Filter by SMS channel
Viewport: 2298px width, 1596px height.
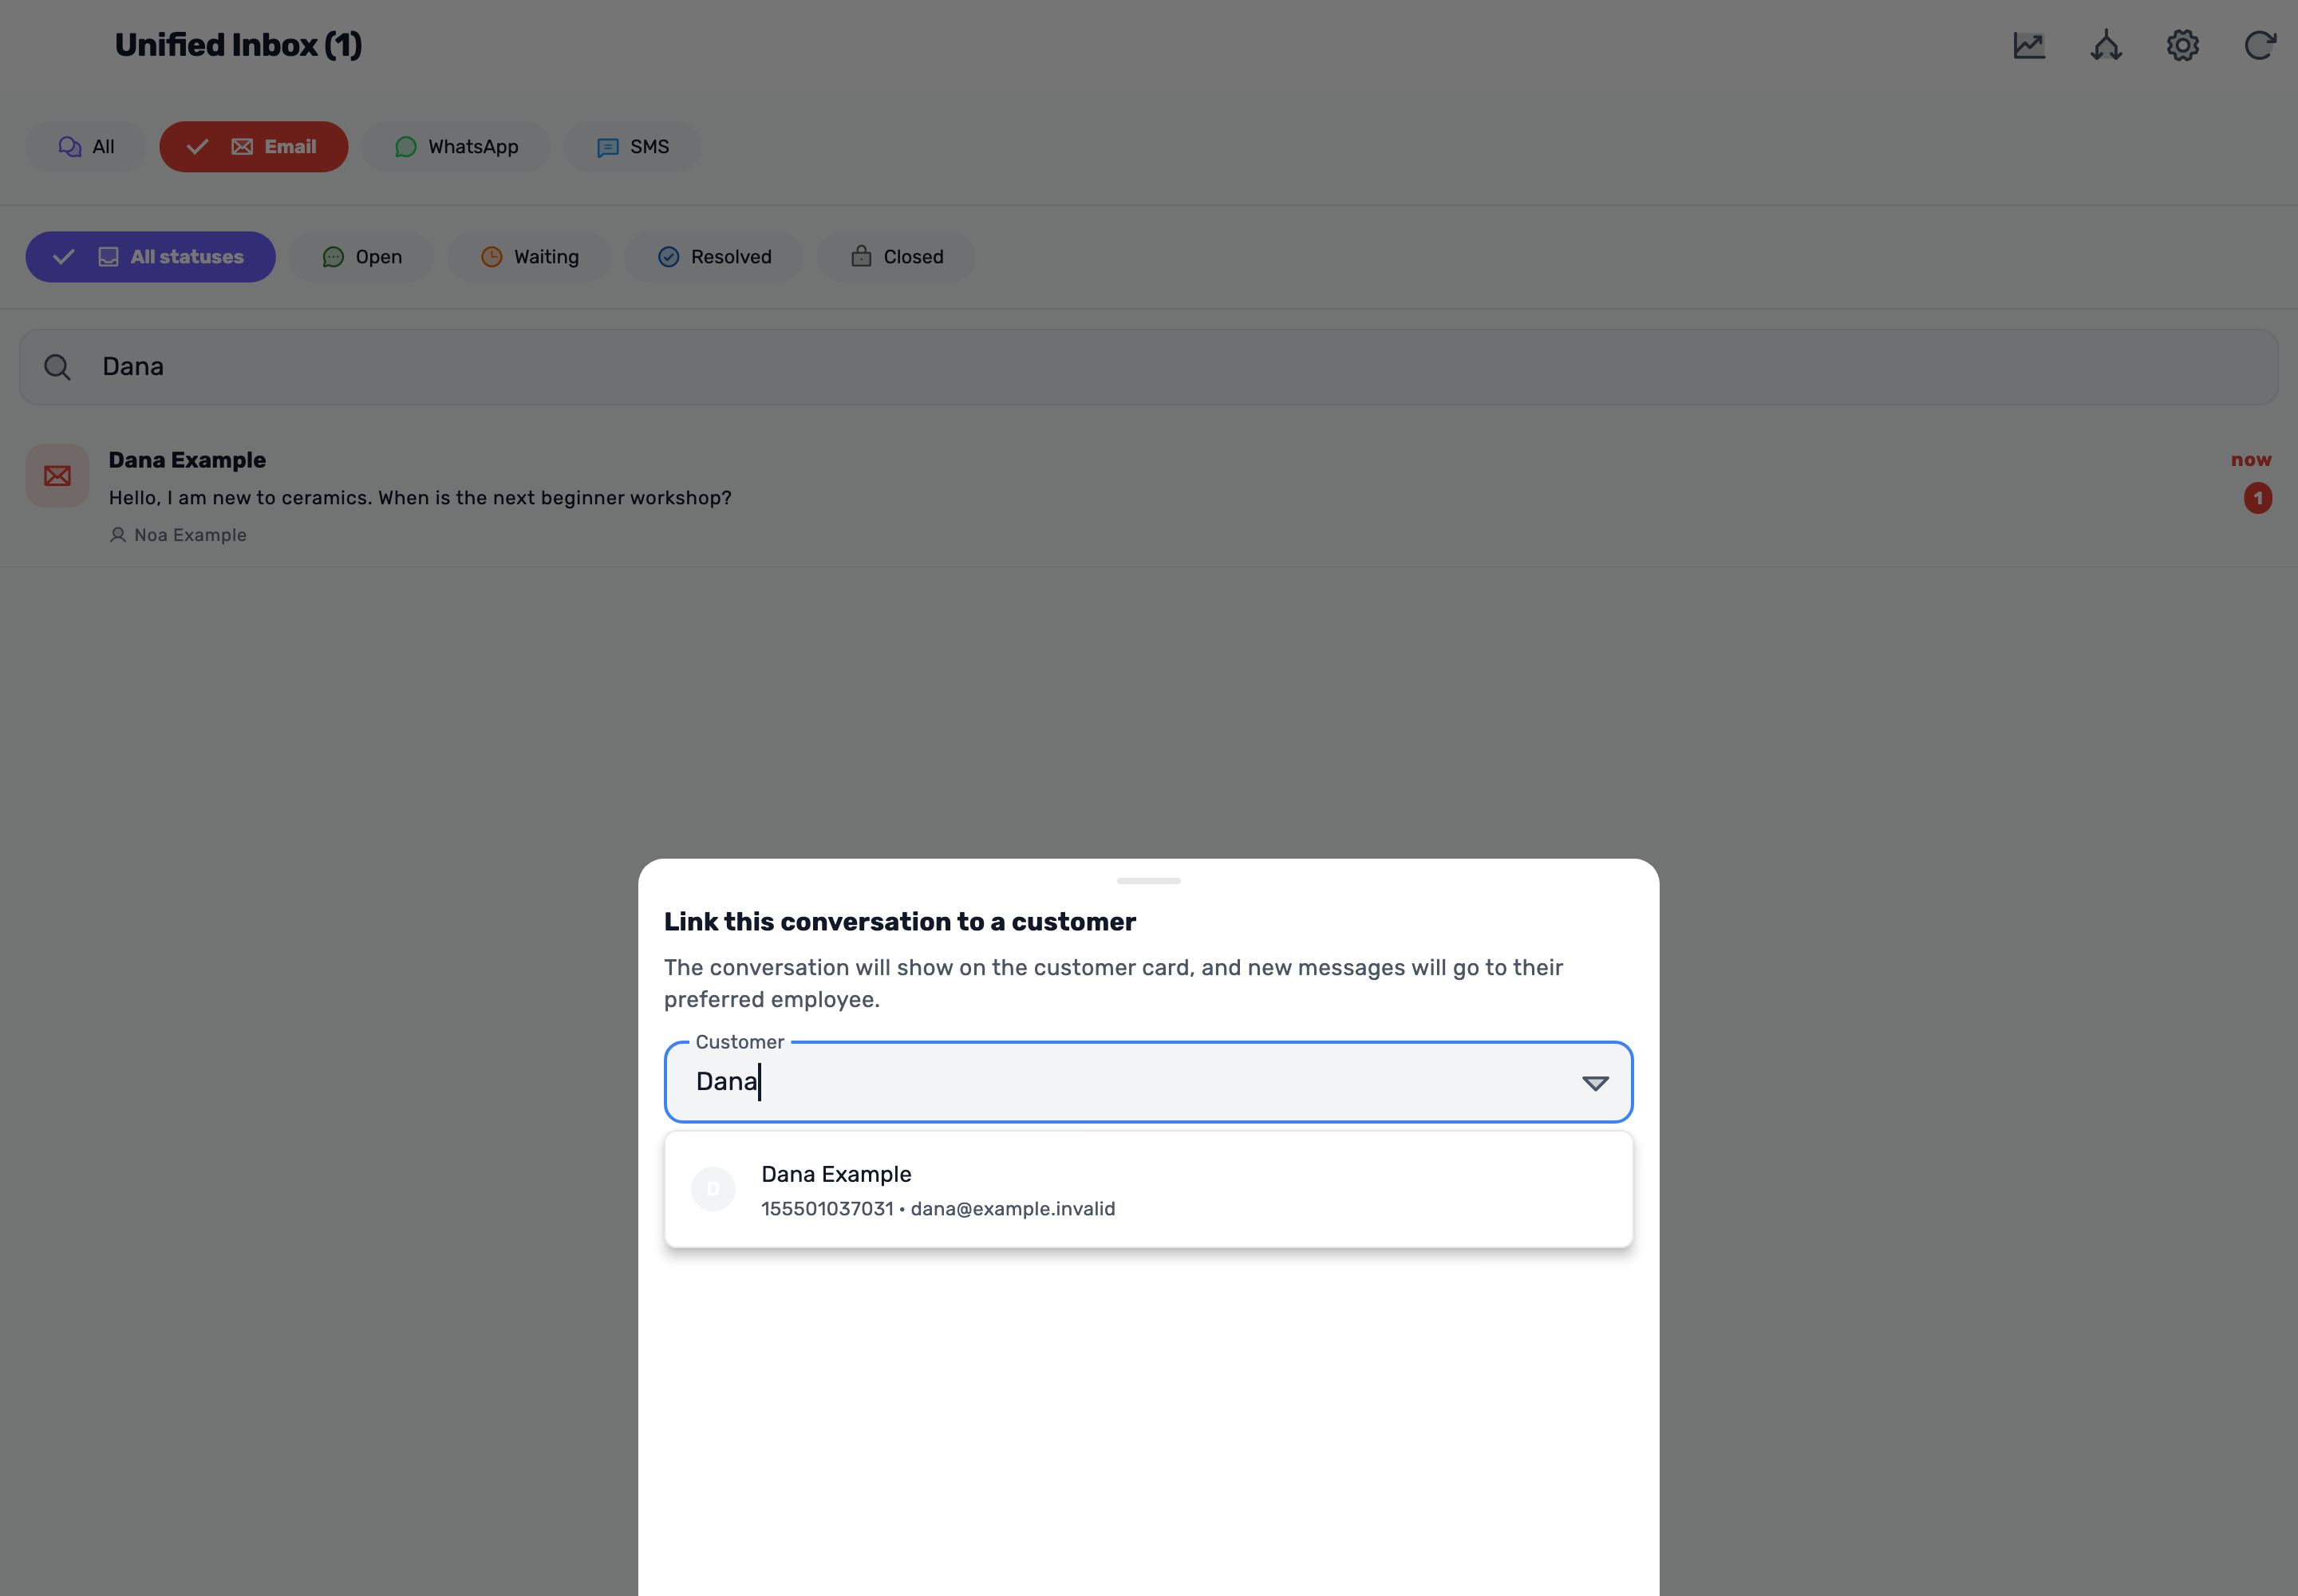coord(632,147)
